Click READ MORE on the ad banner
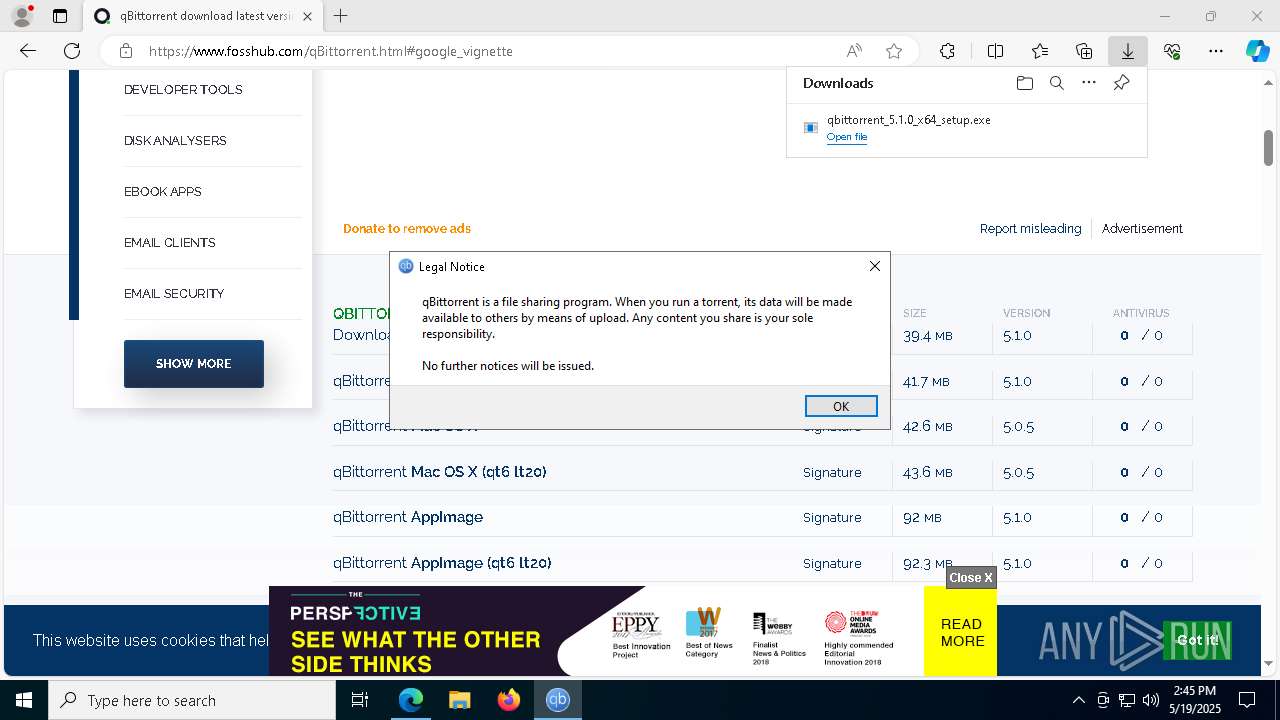The height and width of the screenshot is (720, 1280). tap(961, 632)
